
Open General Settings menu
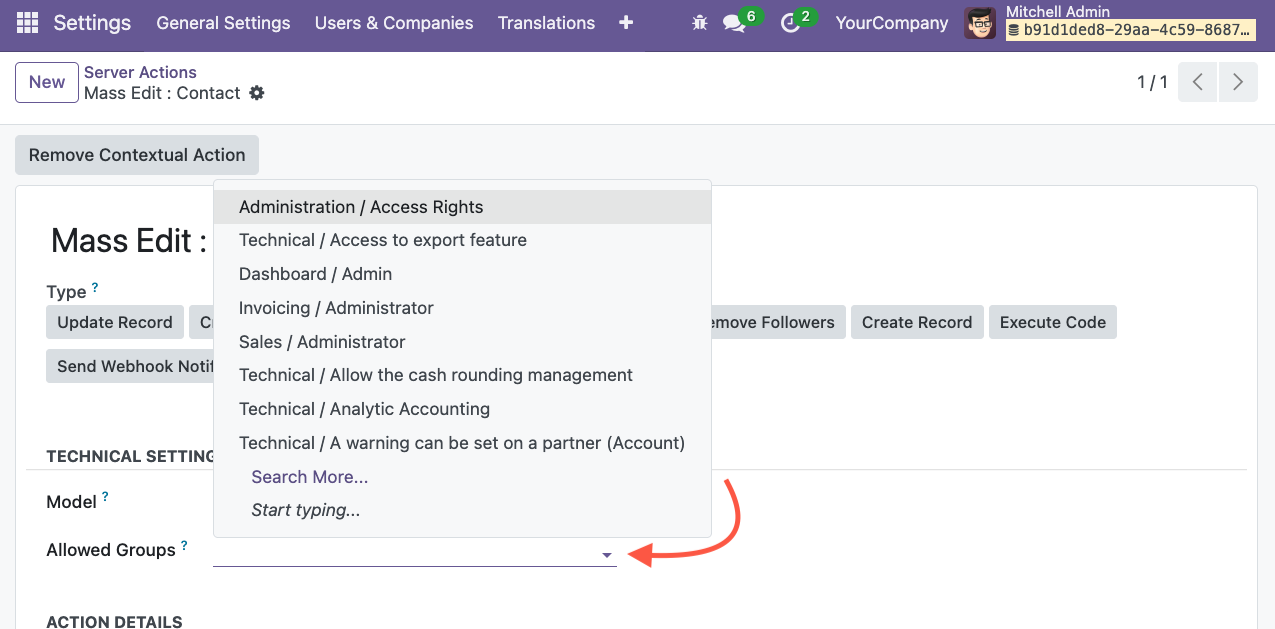pyautogui.click(x=223, y=22)
